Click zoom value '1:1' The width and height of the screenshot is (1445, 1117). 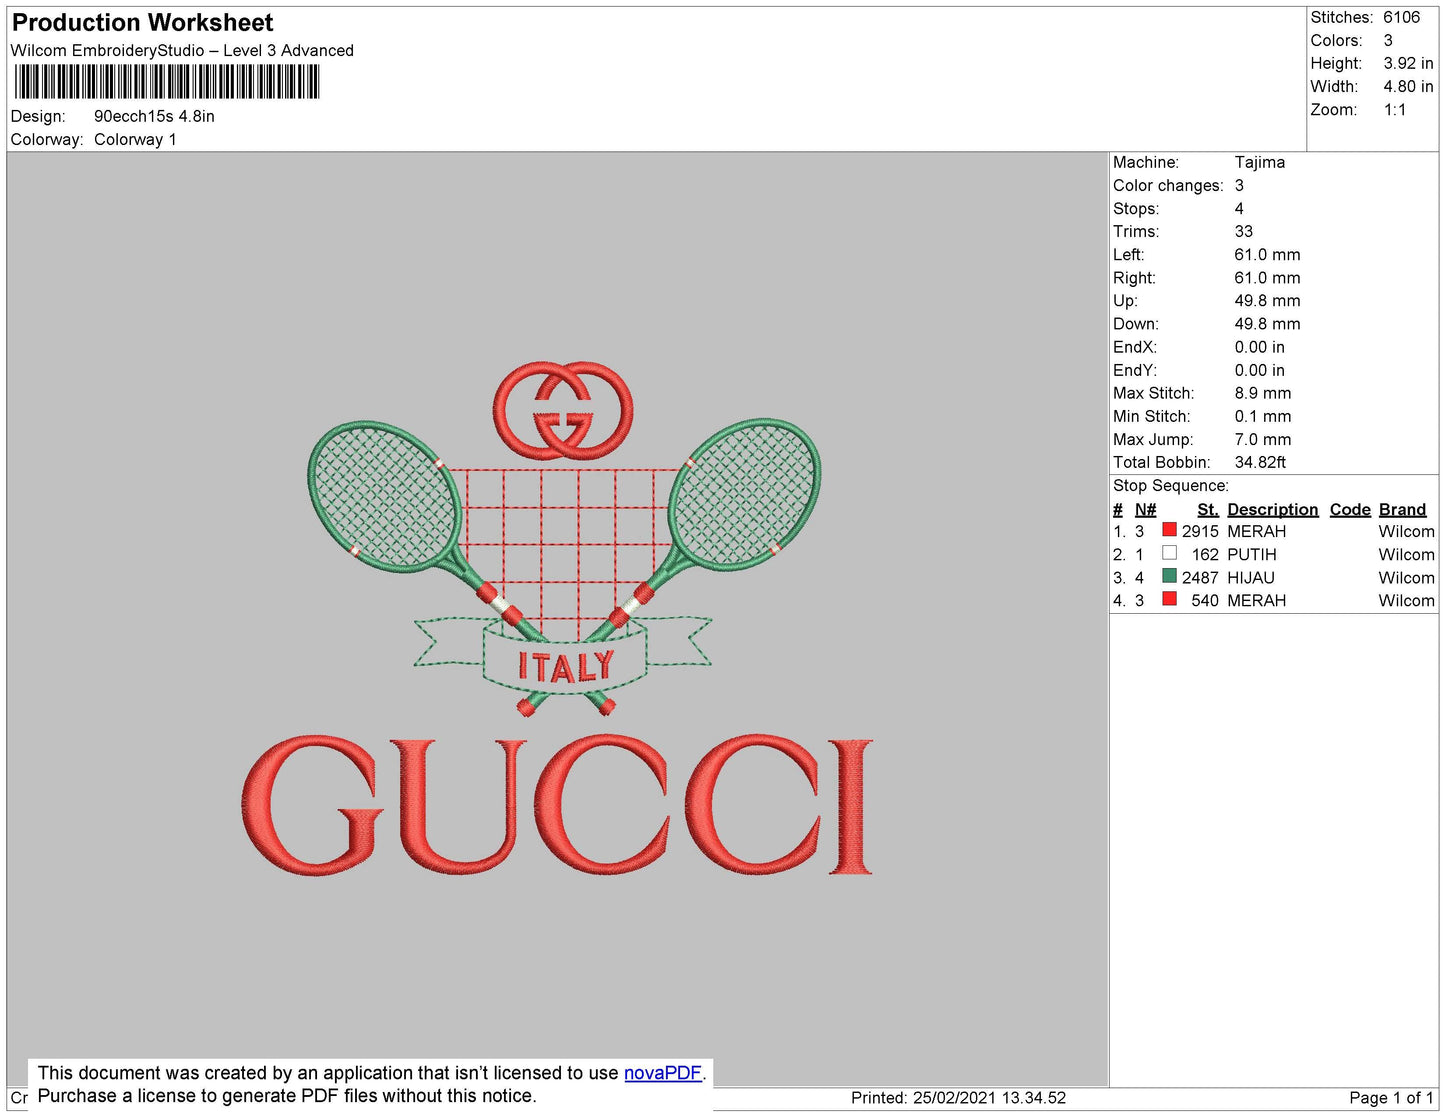coord(1395,110)
